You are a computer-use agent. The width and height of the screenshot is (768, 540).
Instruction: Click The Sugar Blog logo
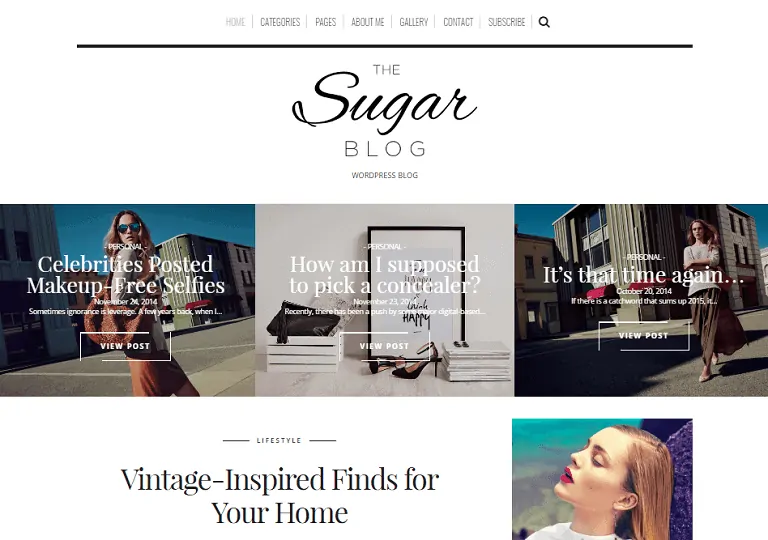[x=384, y=111]
